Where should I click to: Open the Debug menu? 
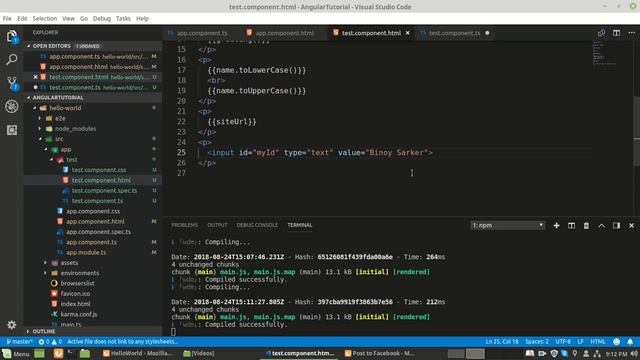tap(102, 18)
